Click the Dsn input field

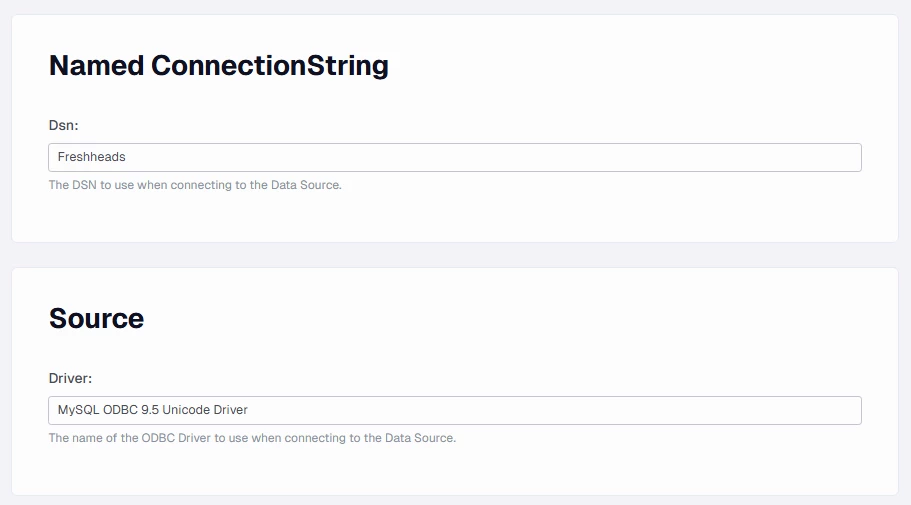click(454, 157)
